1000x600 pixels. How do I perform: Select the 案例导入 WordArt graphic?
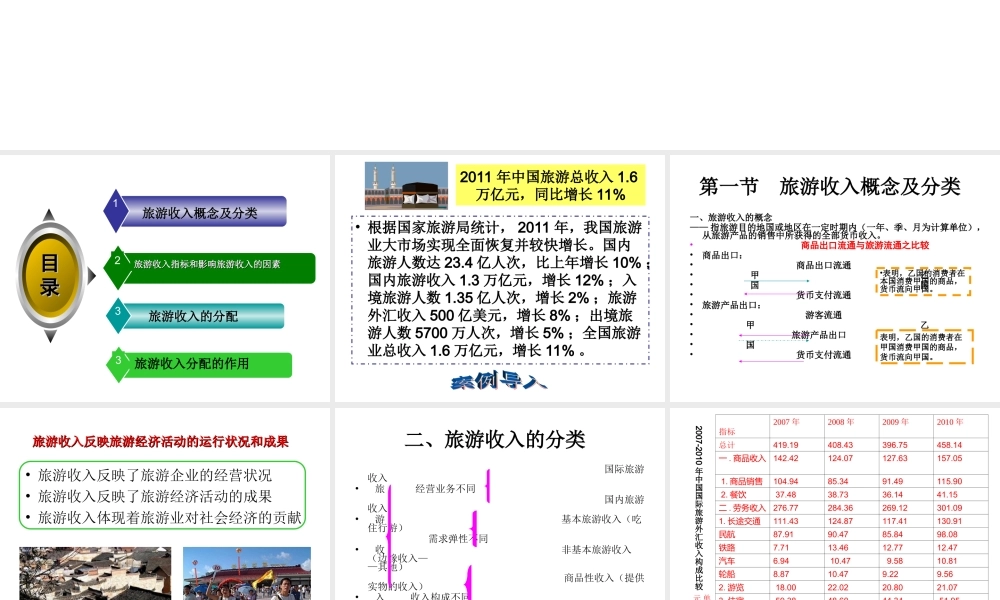pos(500,381)
